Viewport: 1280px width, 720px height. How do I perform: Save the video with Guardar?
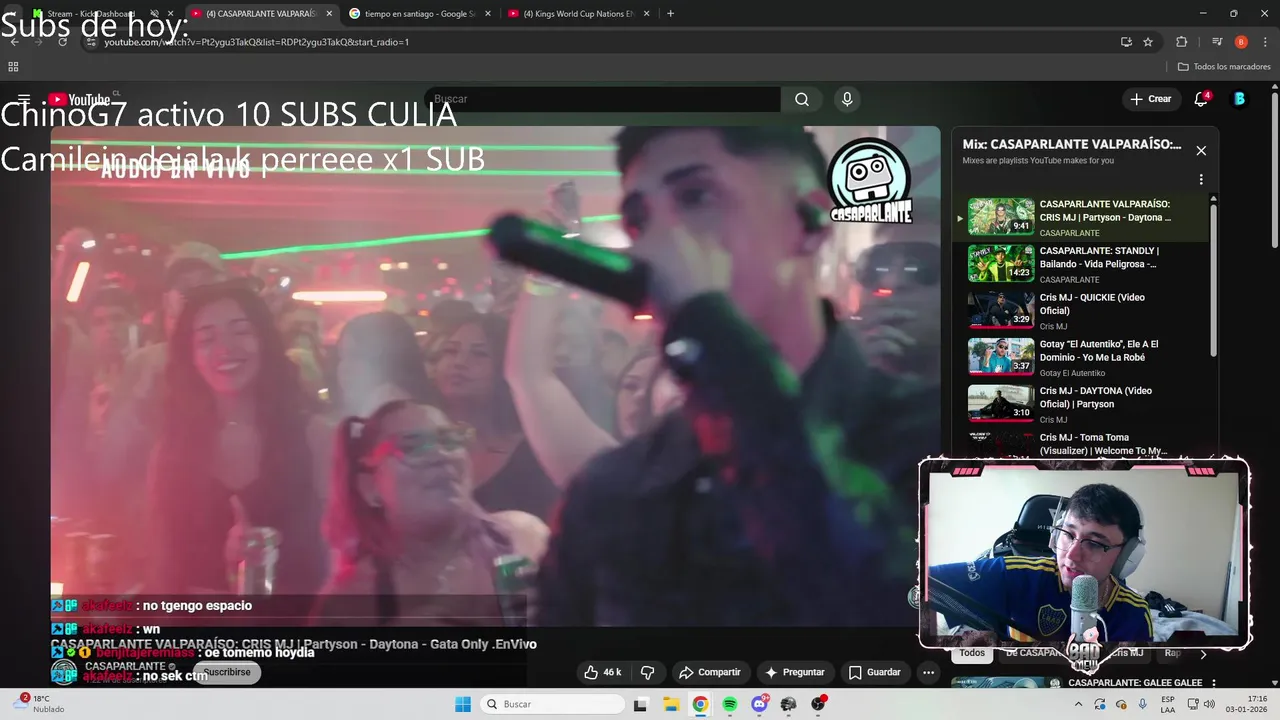point(874,672)
